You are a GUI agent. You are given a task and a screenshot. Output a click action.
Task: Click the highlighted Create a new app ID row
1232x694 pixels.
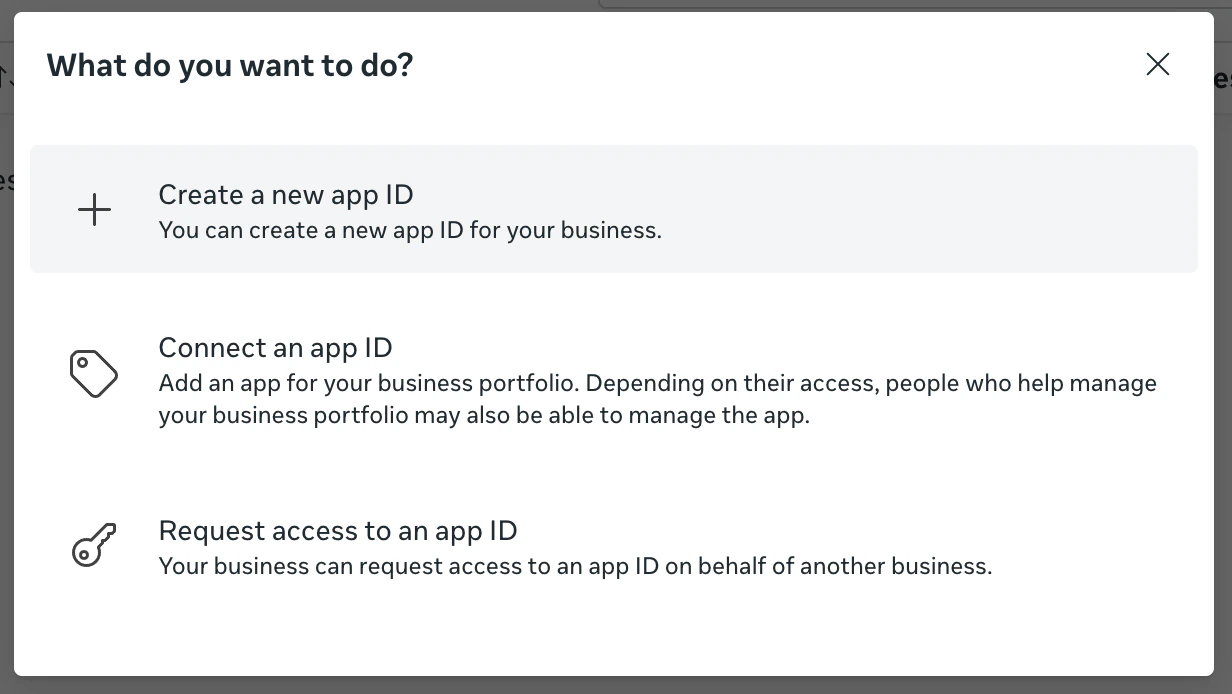click(x=614, y=208)
